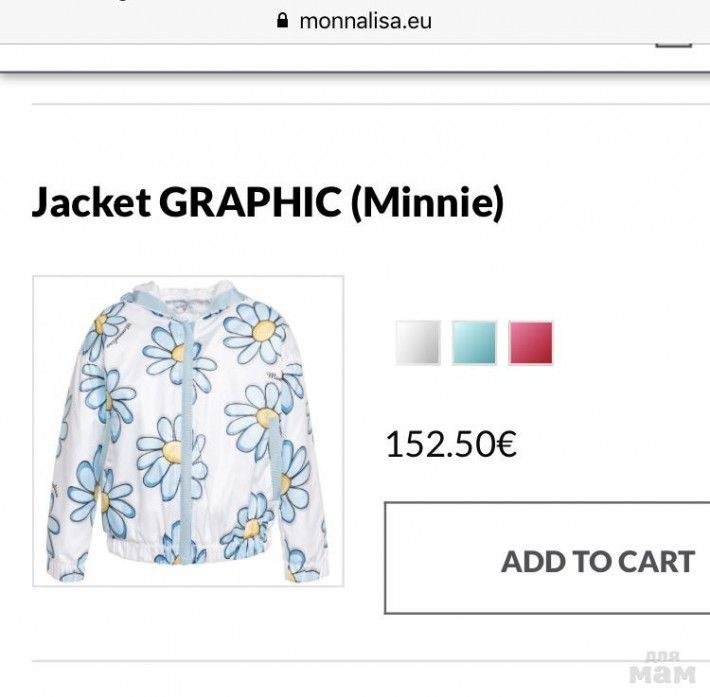Enlarge the blue daisy jacket photo
Image resolution: width=710 pixels, height=697 pixels.
[188, 430]
